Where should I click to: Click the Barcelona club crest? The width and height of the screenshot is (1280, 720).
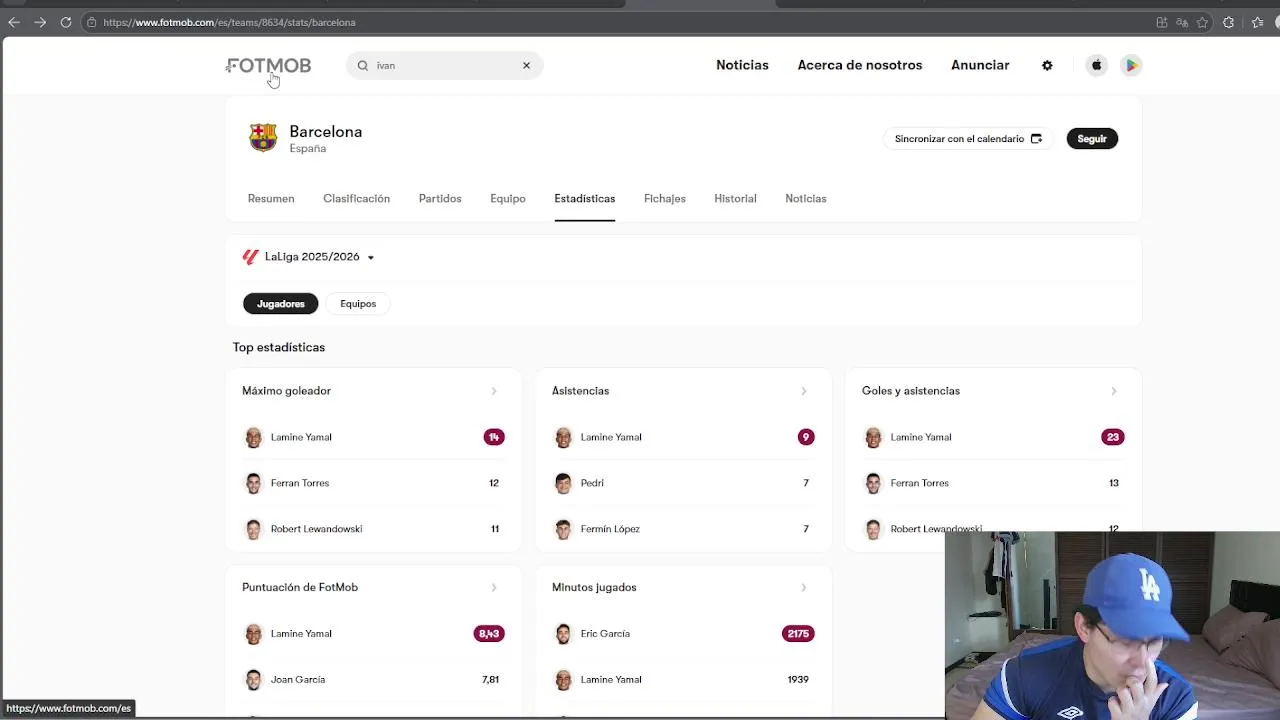[x=263, y=138]
